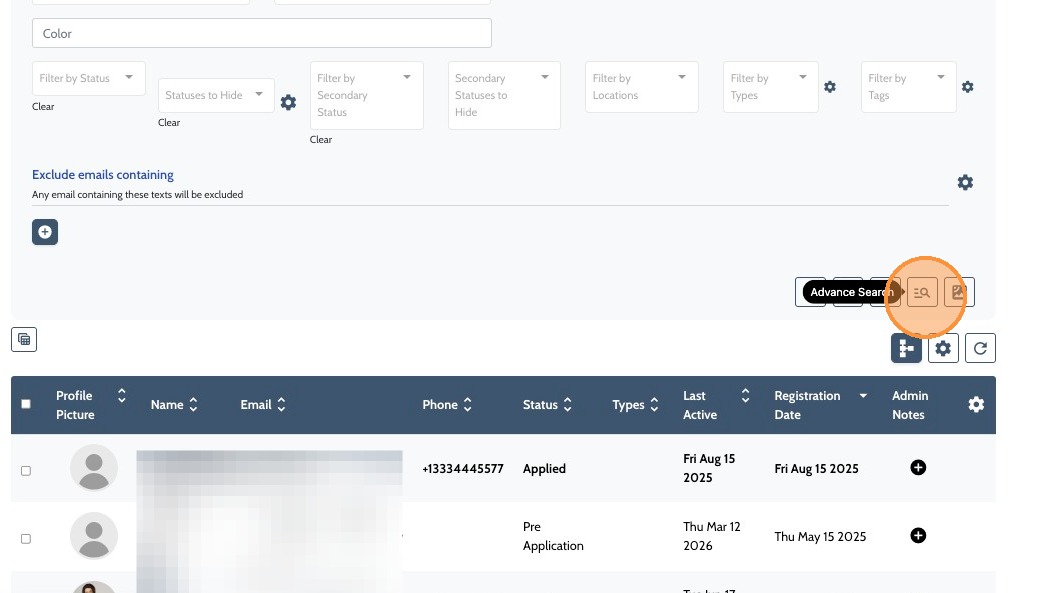Open the Exclude emails settings gear
Screen dimensions: 1062x593
point(965,182)
